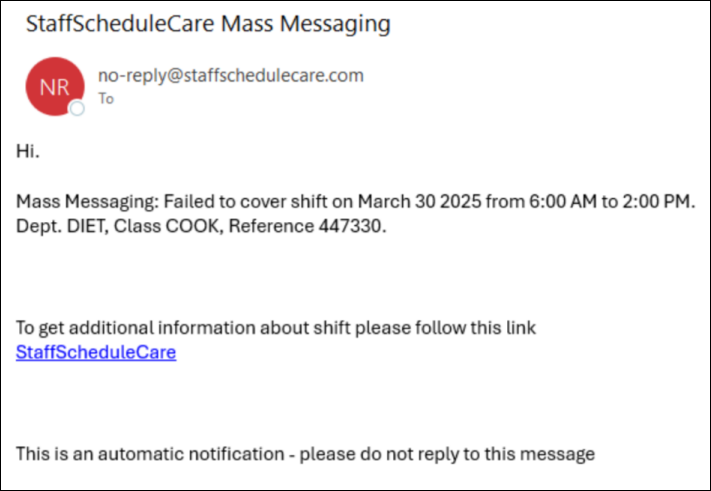Click the reference number 447330
This screenshot has height=491, width=711.
tap(352, 226)
